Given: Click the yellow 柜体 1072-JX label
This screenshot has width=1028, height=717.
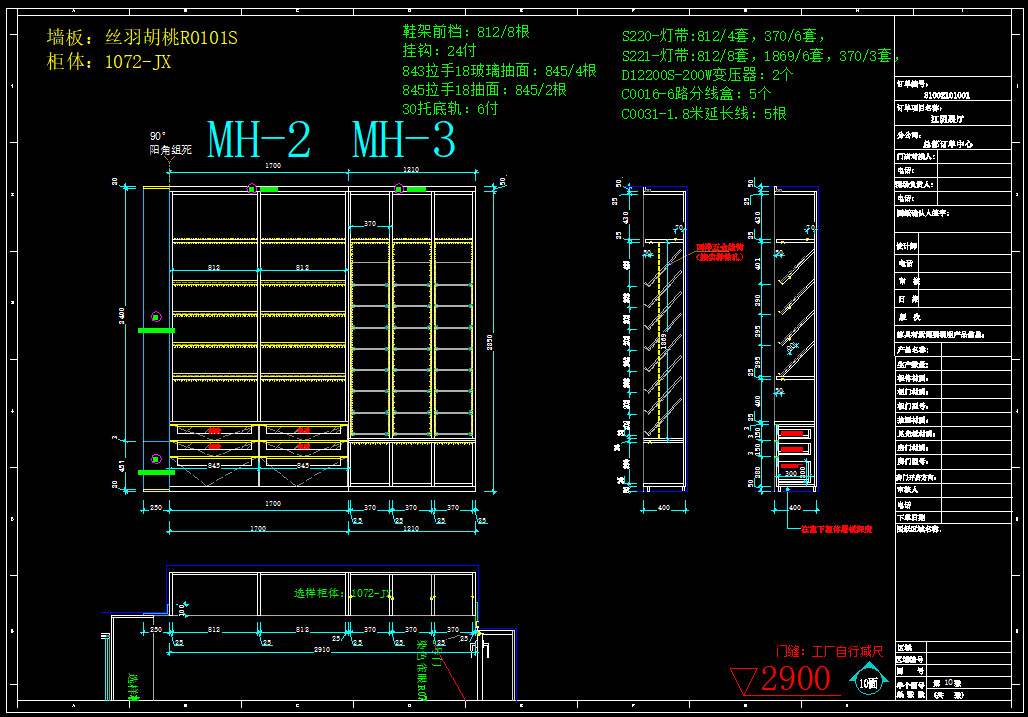Looking at the screenshot, I should pos(109,62).
